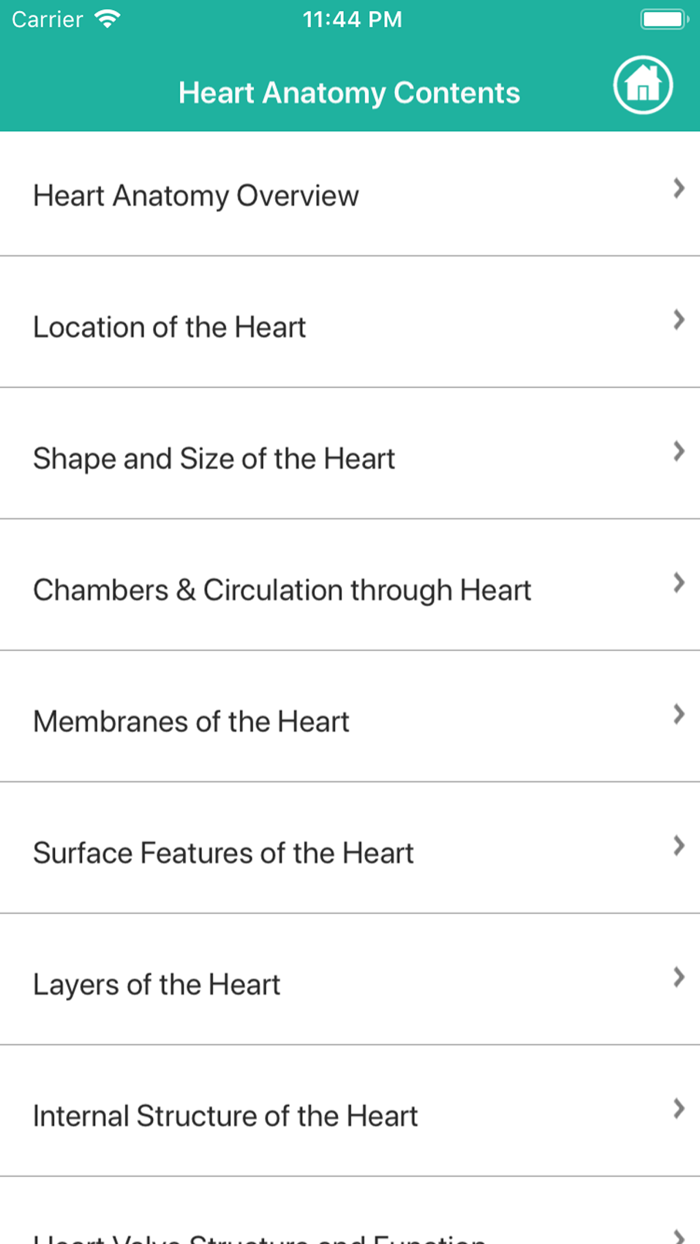Tap the clock showing 11:44 PM
Screen dimensions: 700x1244
352,18
